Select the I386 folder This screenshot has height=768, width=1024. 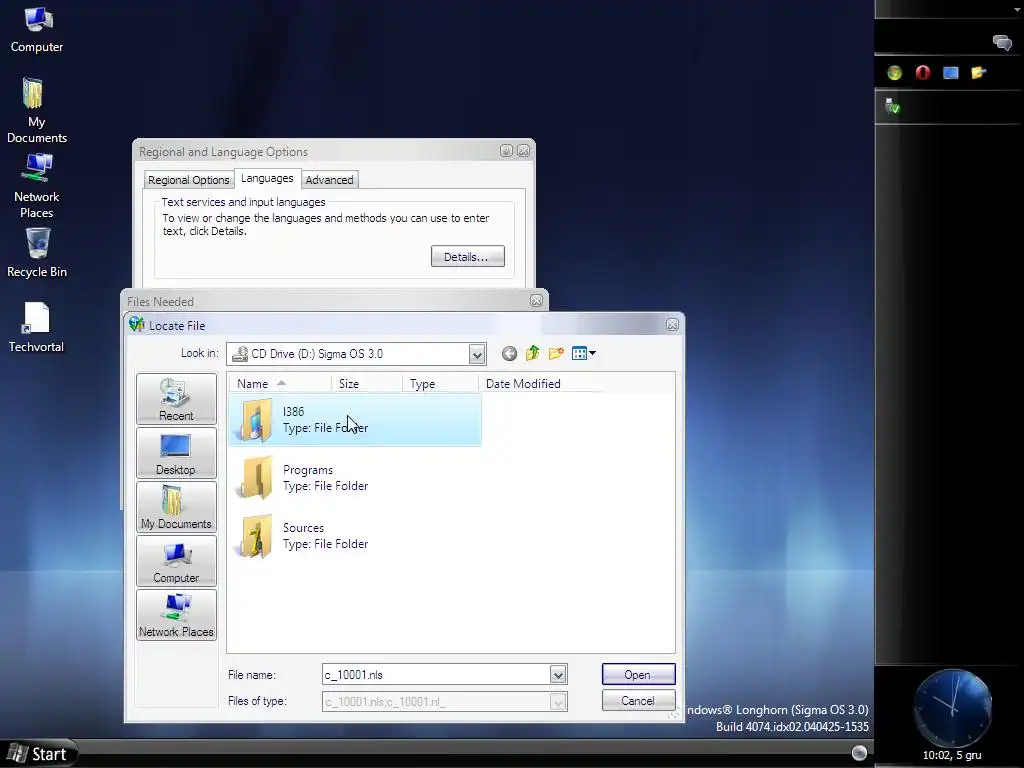[x=355, y=419]
